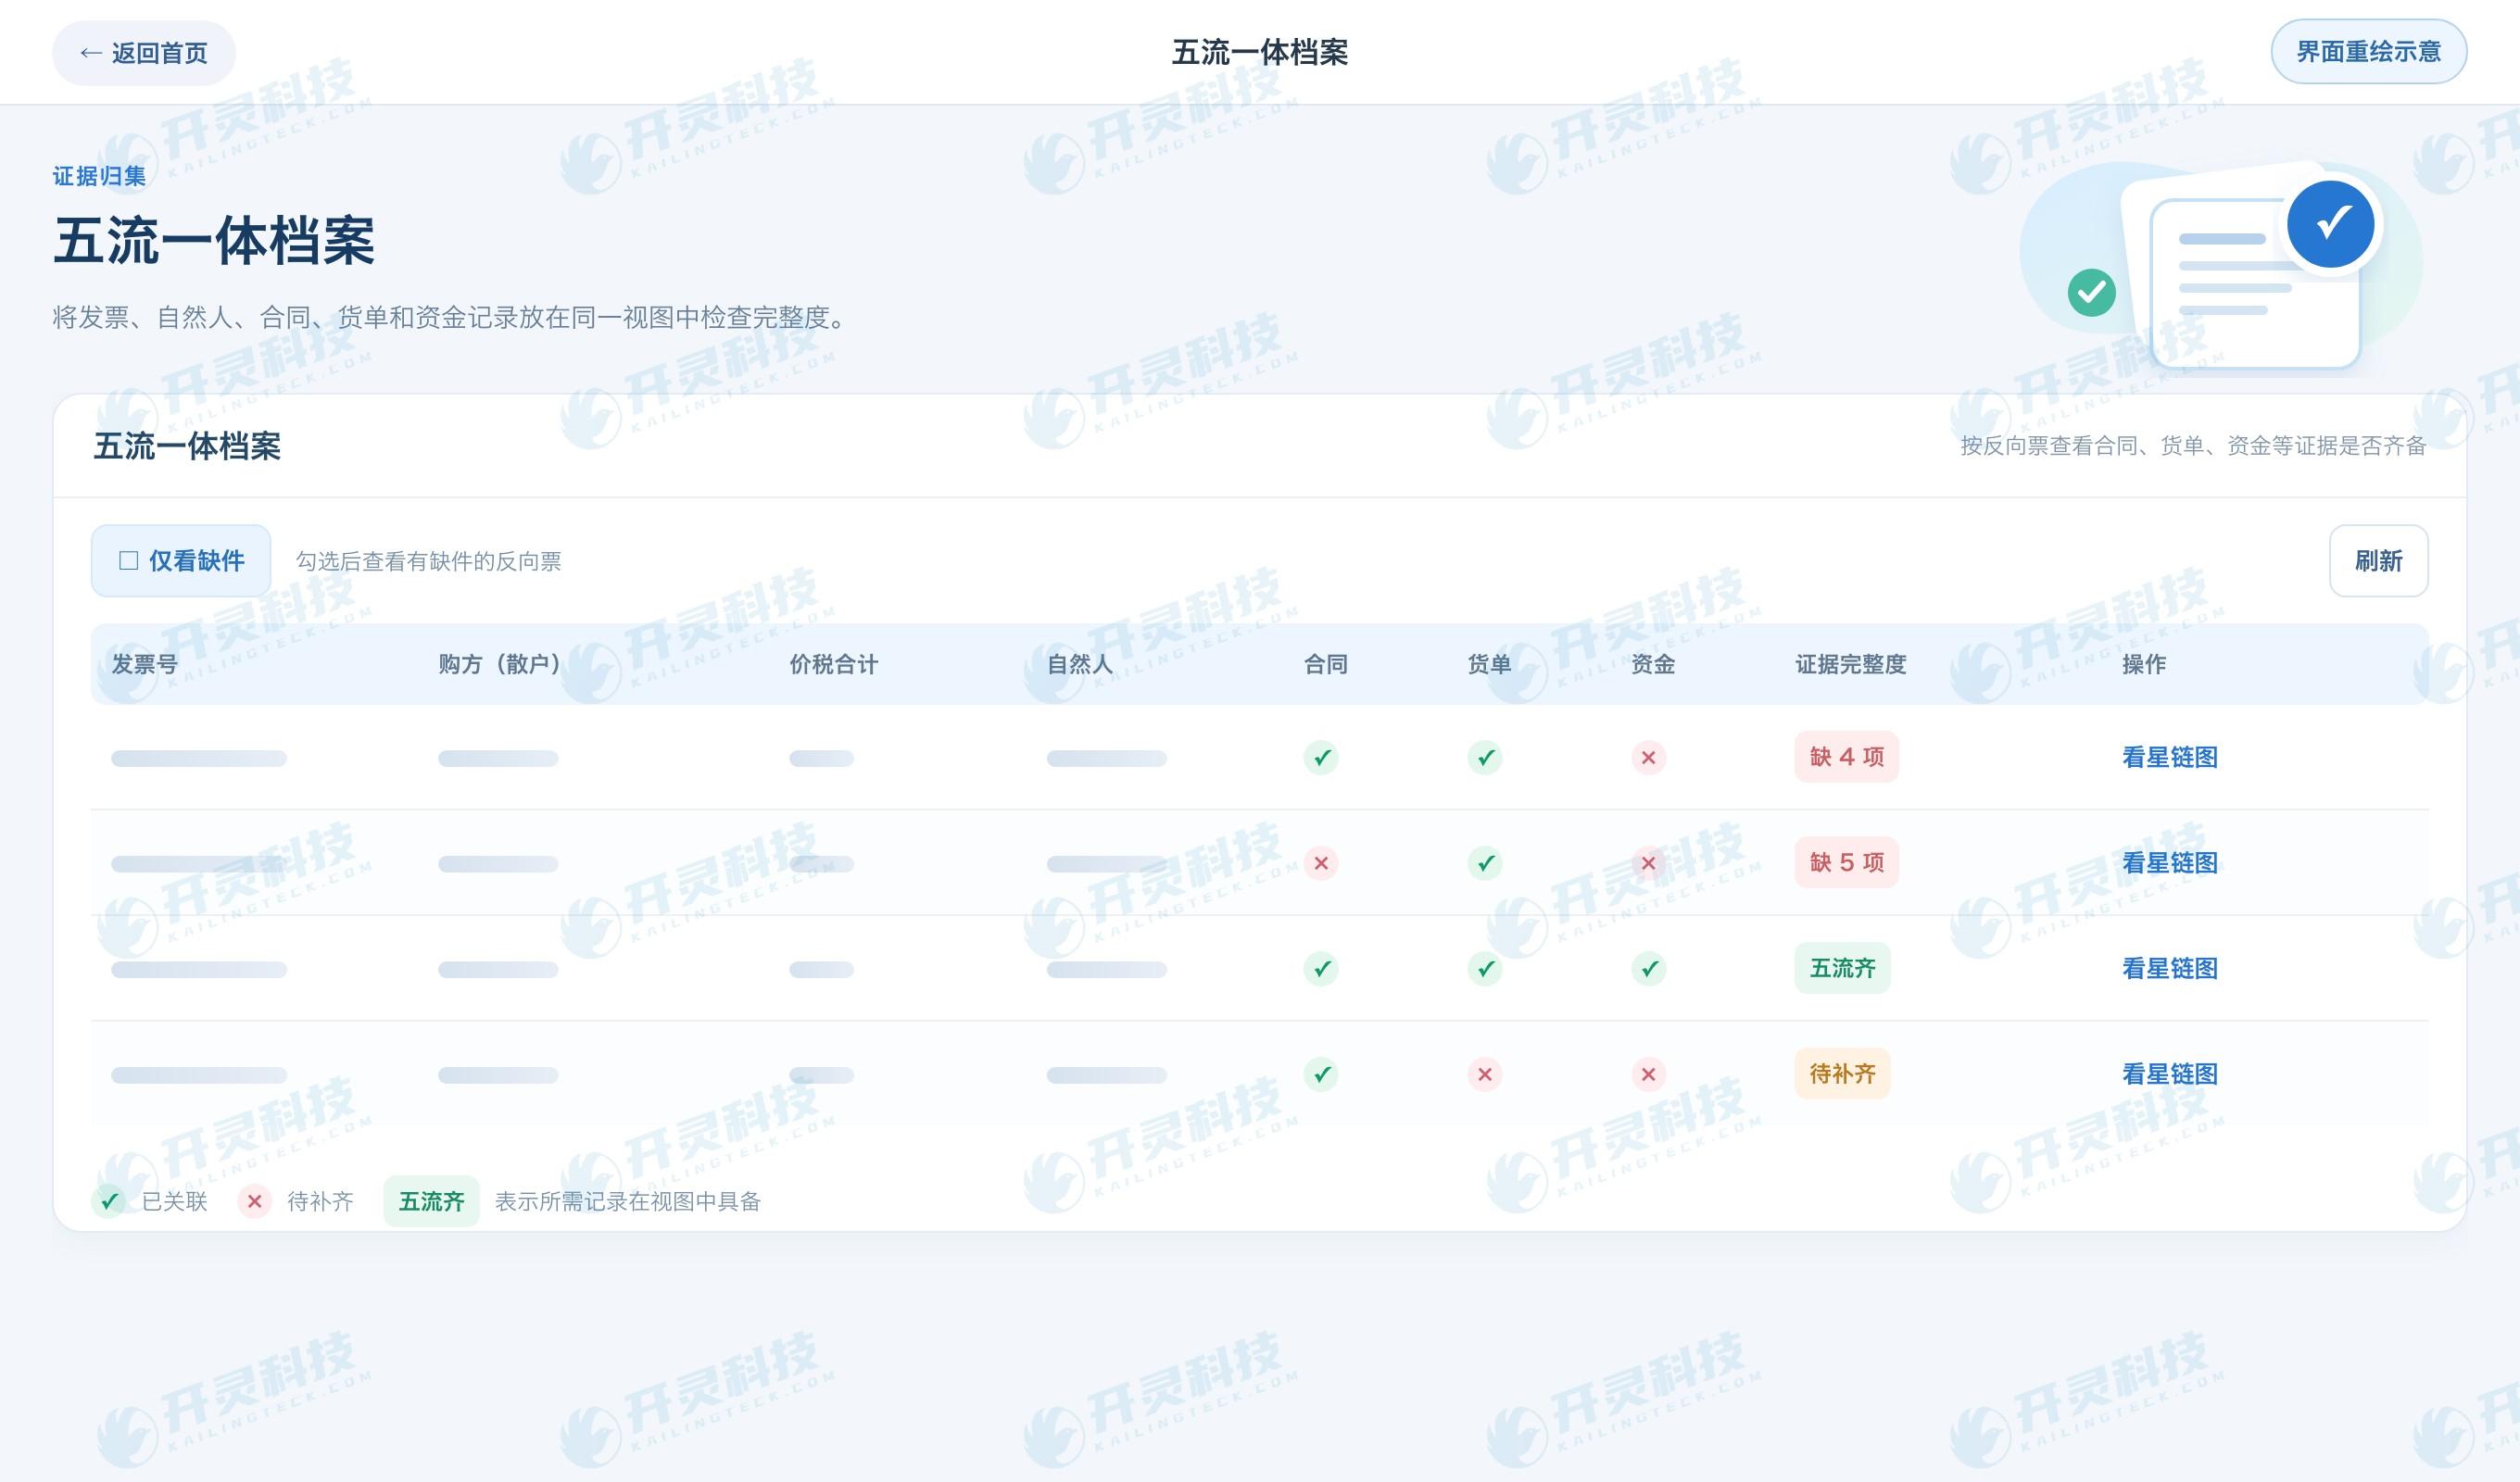The height and width of the screenshot is (1482, 2520).
Task: Click 货单 check icon in 缺 5 项 row
Action: (x=1485, y=863)
